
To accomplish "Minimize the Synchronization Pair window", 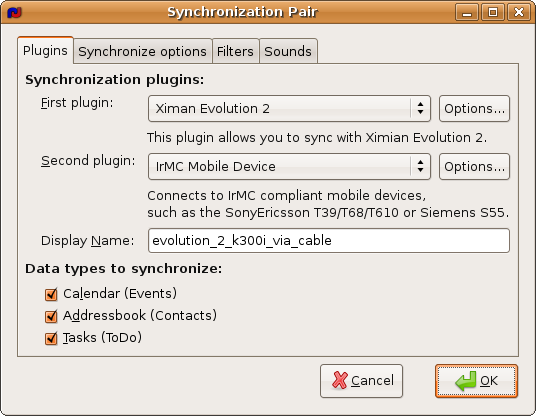I will [467, 13].
